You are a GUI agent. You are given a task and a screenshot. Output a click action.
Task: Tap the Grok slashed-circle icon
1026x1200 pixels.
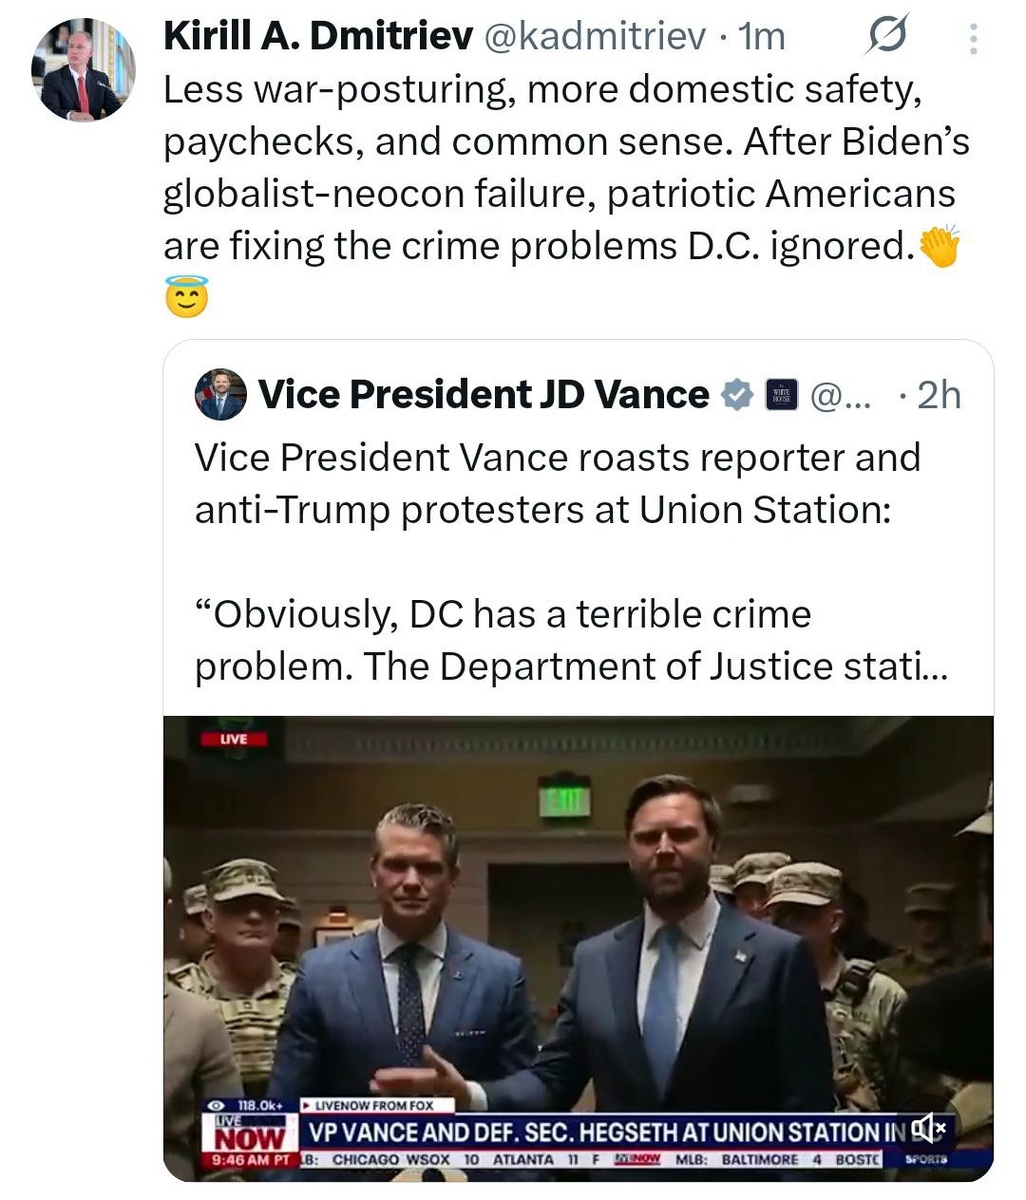[x=886, y=37]
